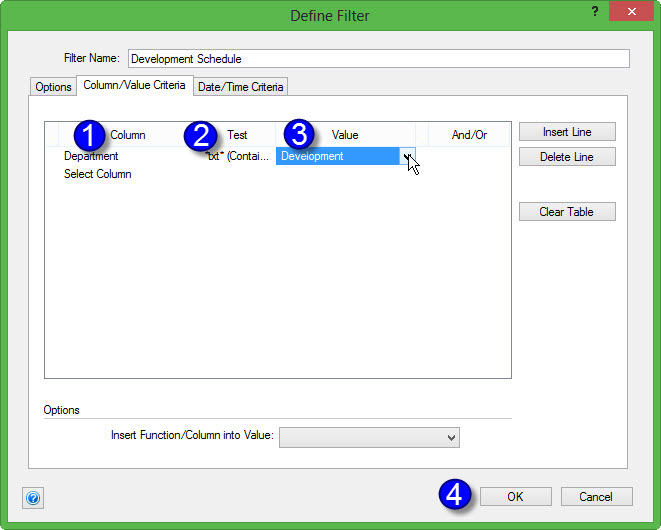
Task: Click the Test column header
Action: [x=237, y=135]
